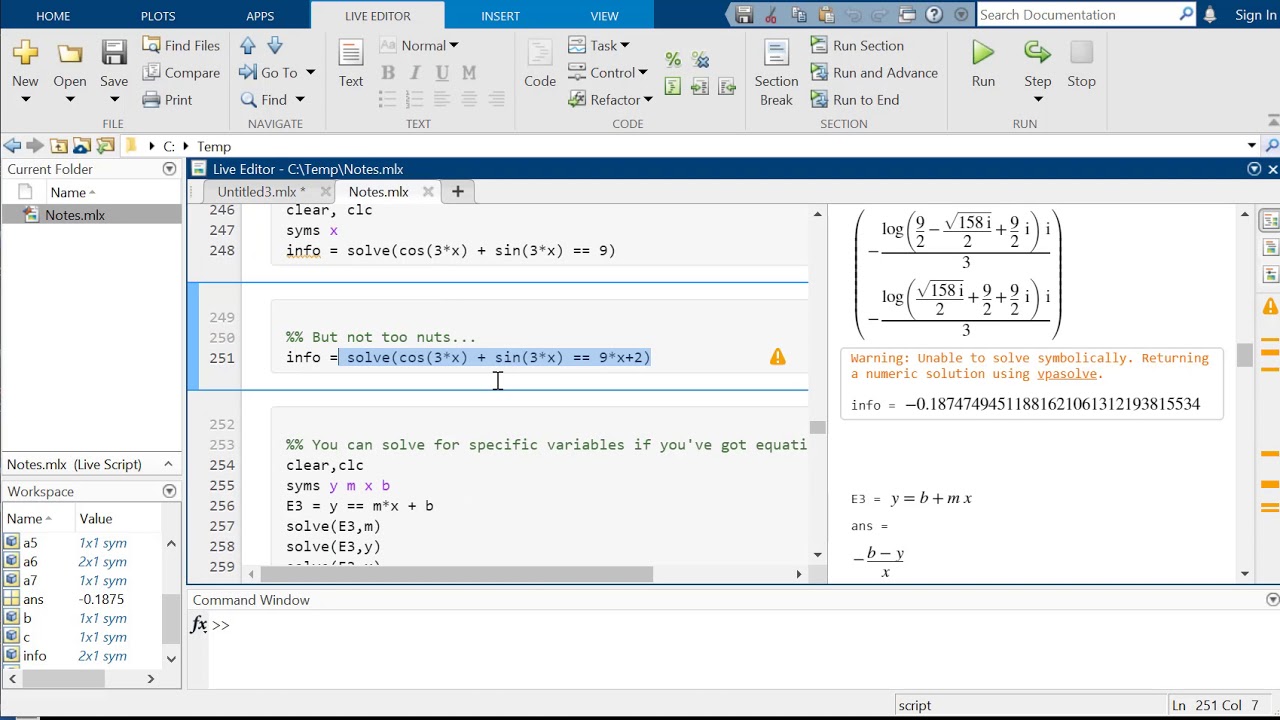
Task: Open the Refactor dropdown
Action: (x=610, y=99)
